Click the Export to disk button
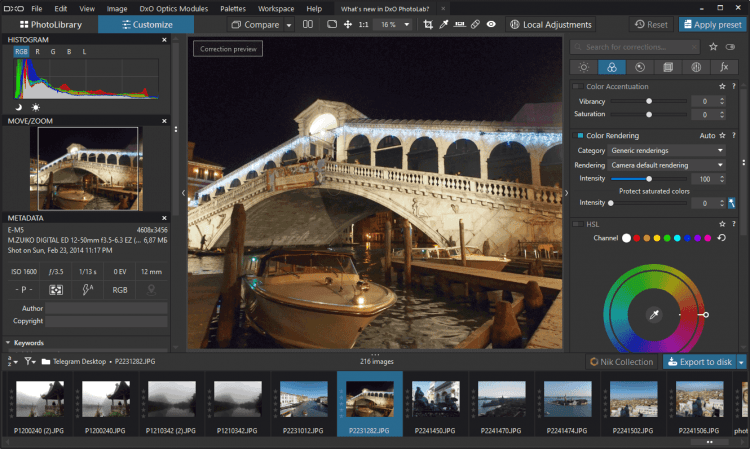This screenshot has height=449, width=750. (698, 362)
